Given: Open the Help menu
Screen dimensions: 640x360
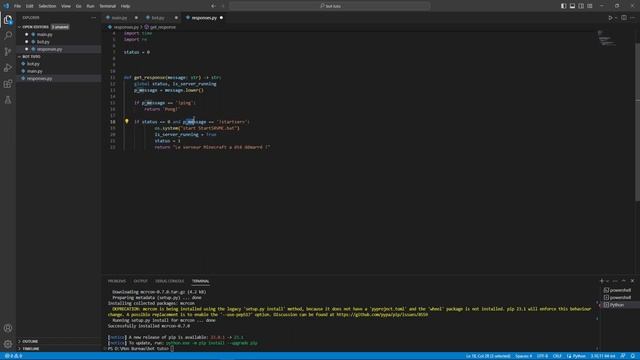Looking at the screenshot, I should click(x=125, y=6).
